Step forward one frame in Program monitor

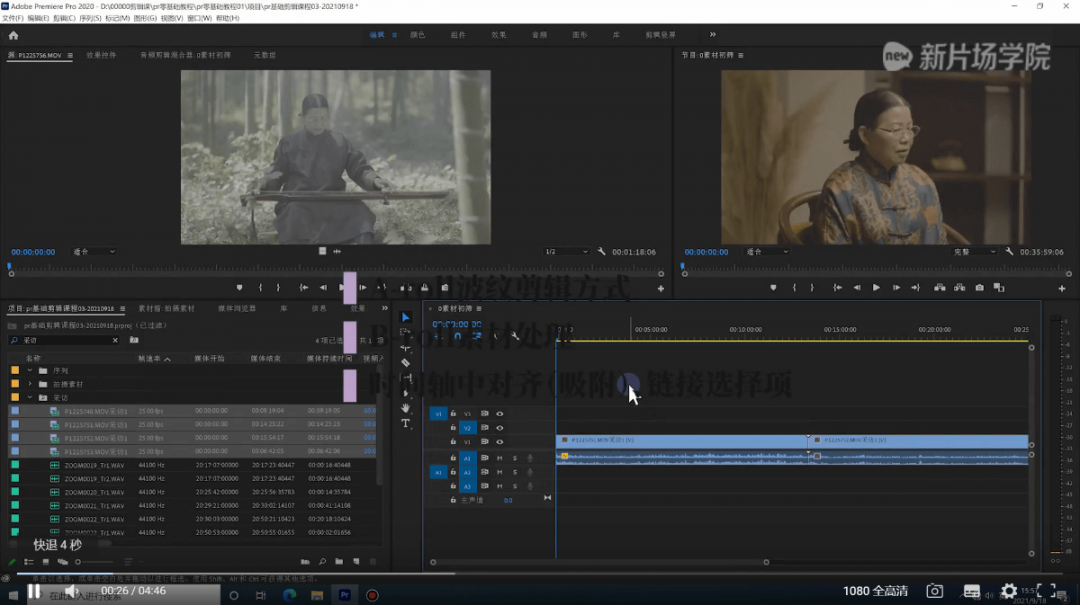(x=895, y=287)
